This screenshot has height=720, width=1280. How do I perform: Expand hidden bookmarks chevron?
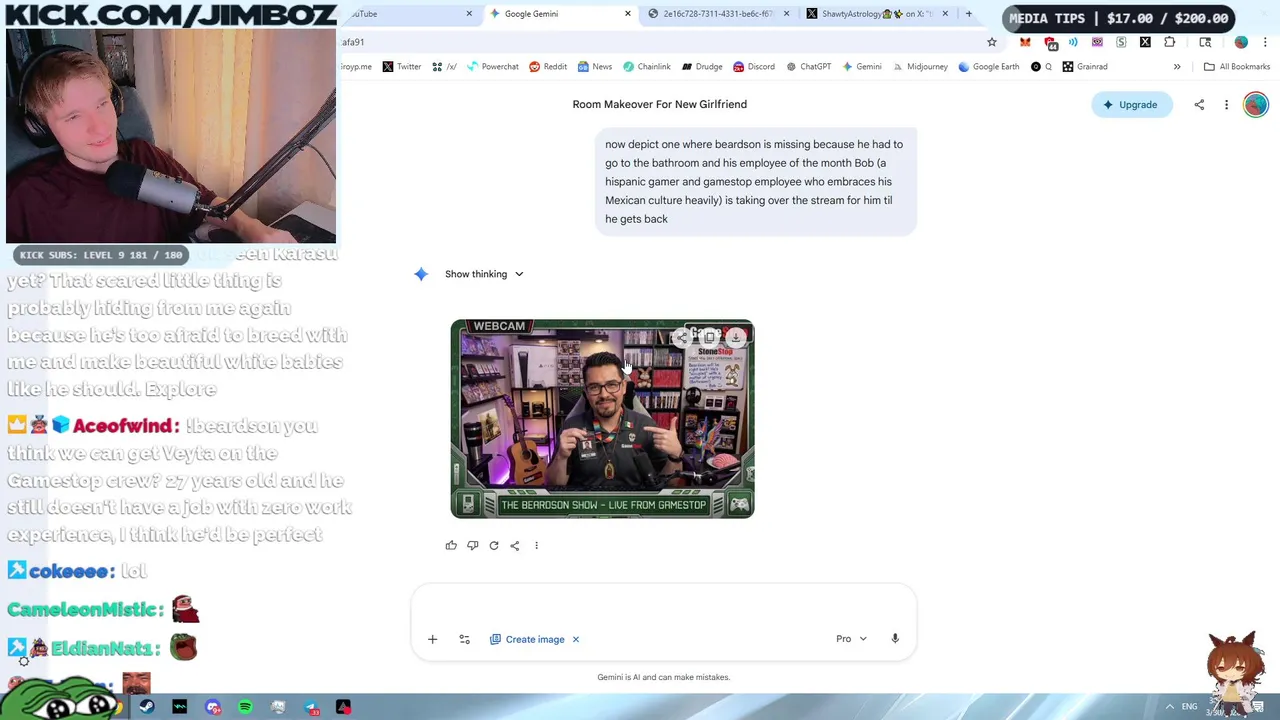coord(1177,67)
